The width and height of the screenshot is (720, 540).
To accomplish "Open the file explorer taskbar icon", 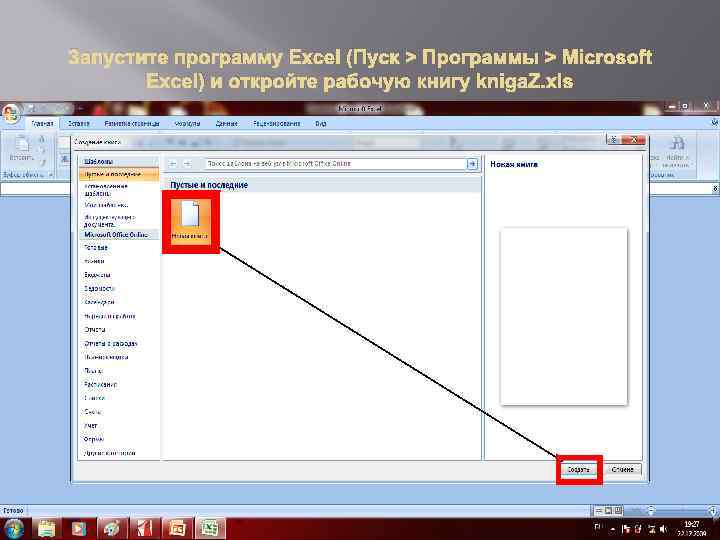I will [x=46, y=529].
